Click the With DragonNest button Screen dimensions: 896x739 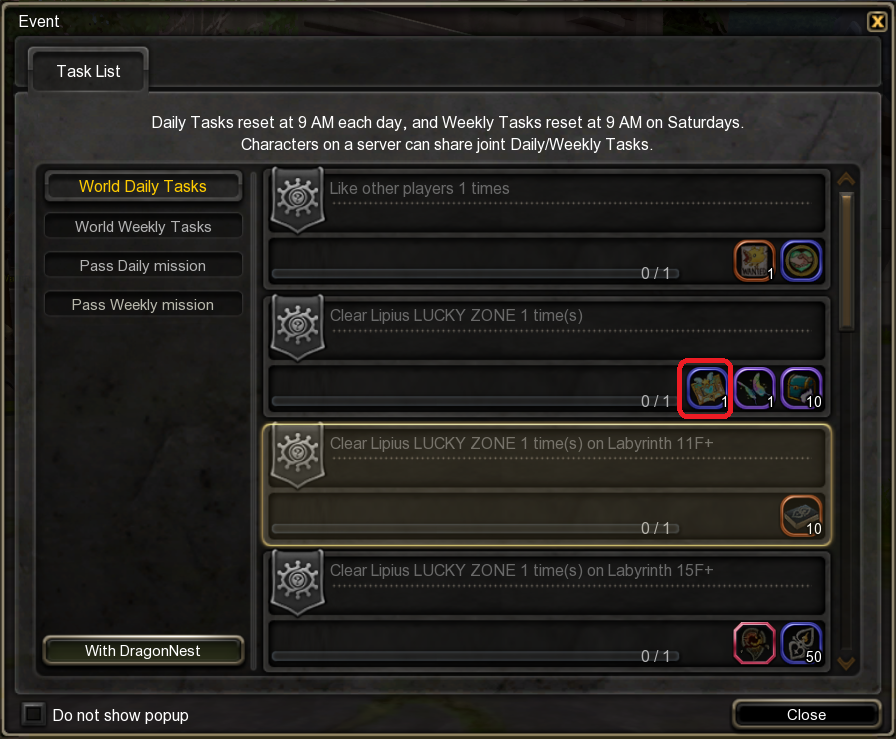(x=143, y=650)
